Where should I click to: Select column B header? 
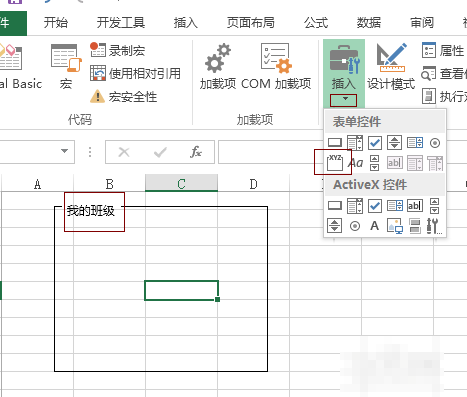pyautogui.click(x=109, y=184)
